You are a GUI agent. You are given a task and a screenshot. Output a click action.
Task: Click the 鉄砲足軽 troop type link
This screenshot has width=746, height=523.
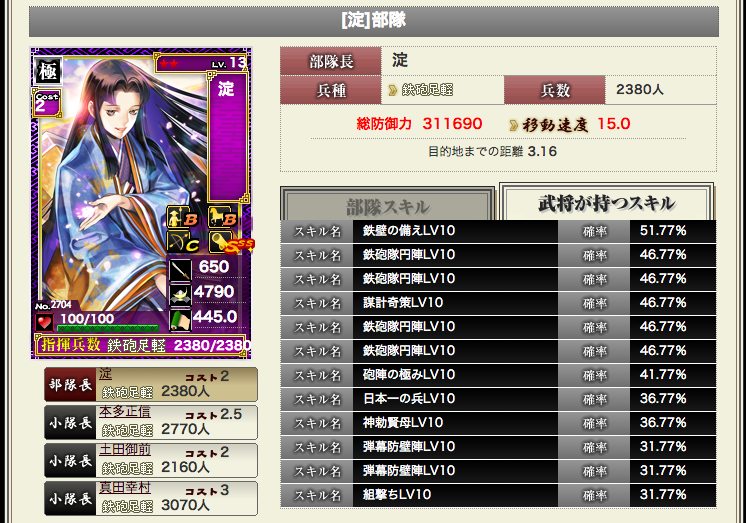pos(427,89)
